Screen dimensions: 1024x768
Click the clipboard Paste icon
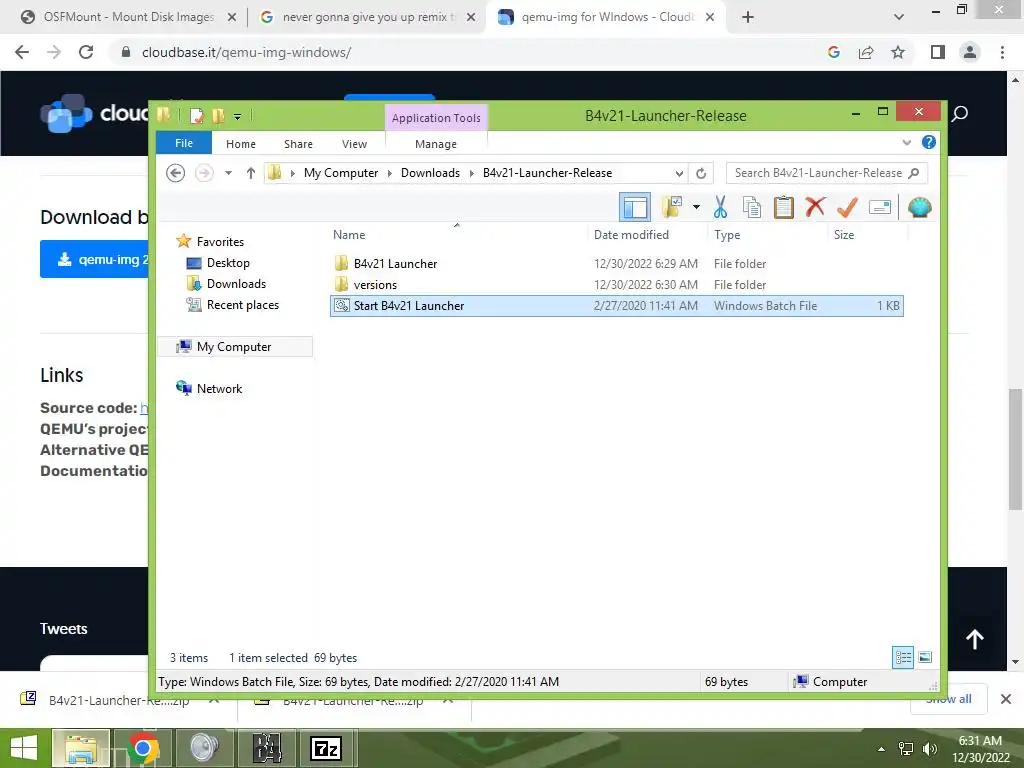[x=784, y=207]
